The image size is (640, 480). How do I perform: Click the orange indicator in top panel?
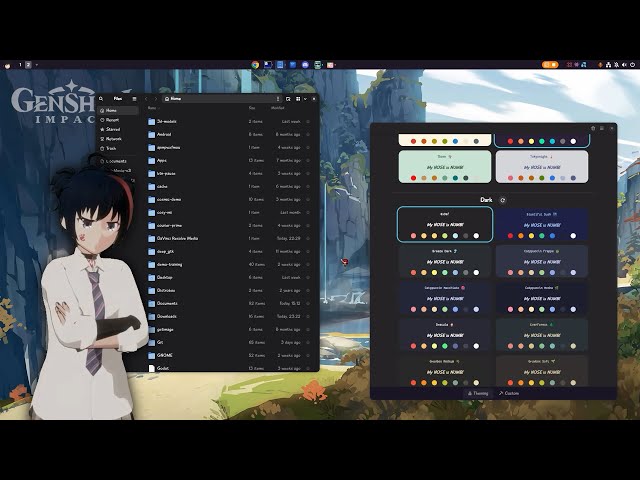(550, 64)
